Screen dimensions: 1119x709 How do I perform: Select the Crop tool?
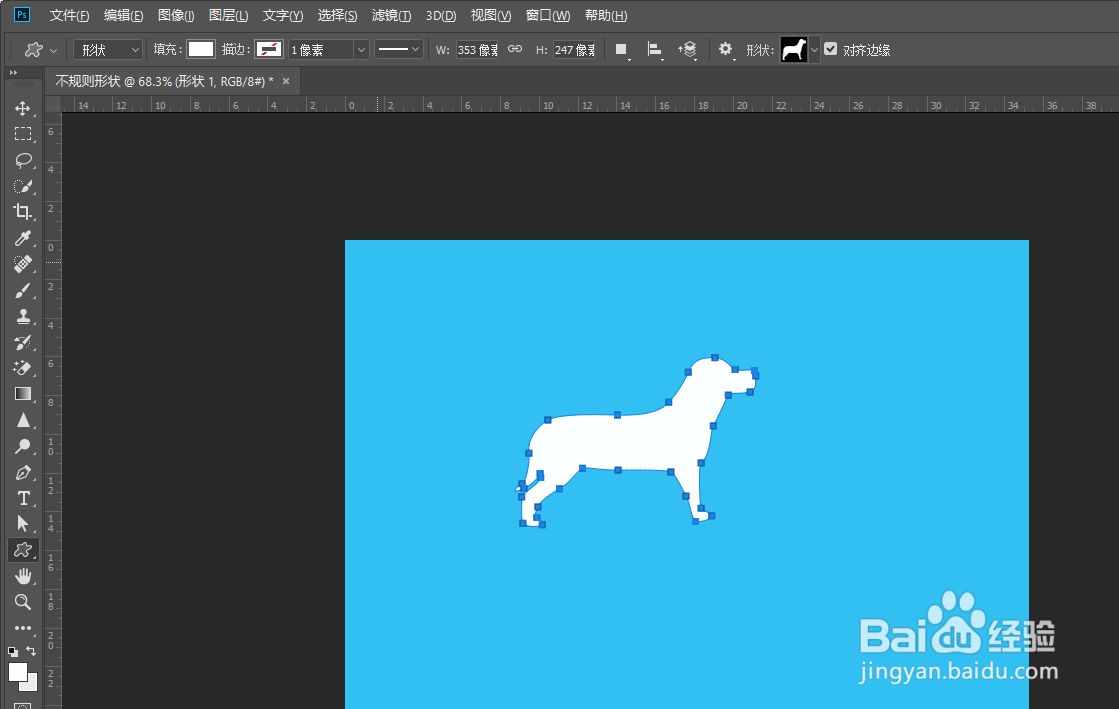click(23, 212)
